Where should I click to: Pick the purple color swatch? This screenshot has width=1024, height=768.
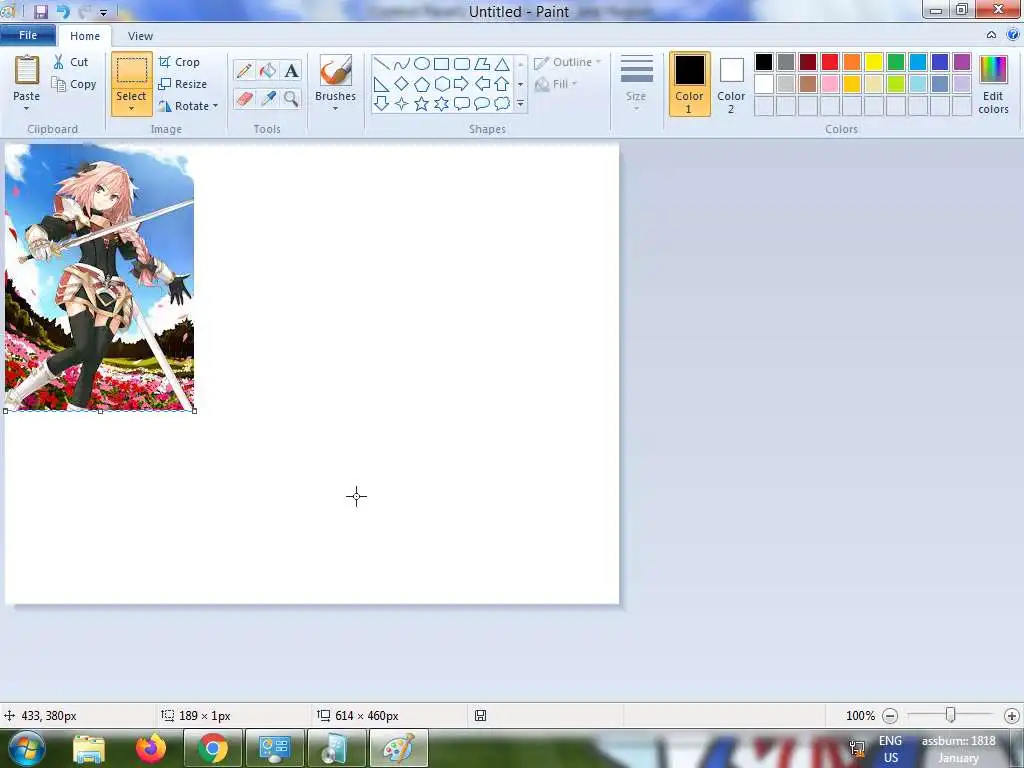pos(962,62)
